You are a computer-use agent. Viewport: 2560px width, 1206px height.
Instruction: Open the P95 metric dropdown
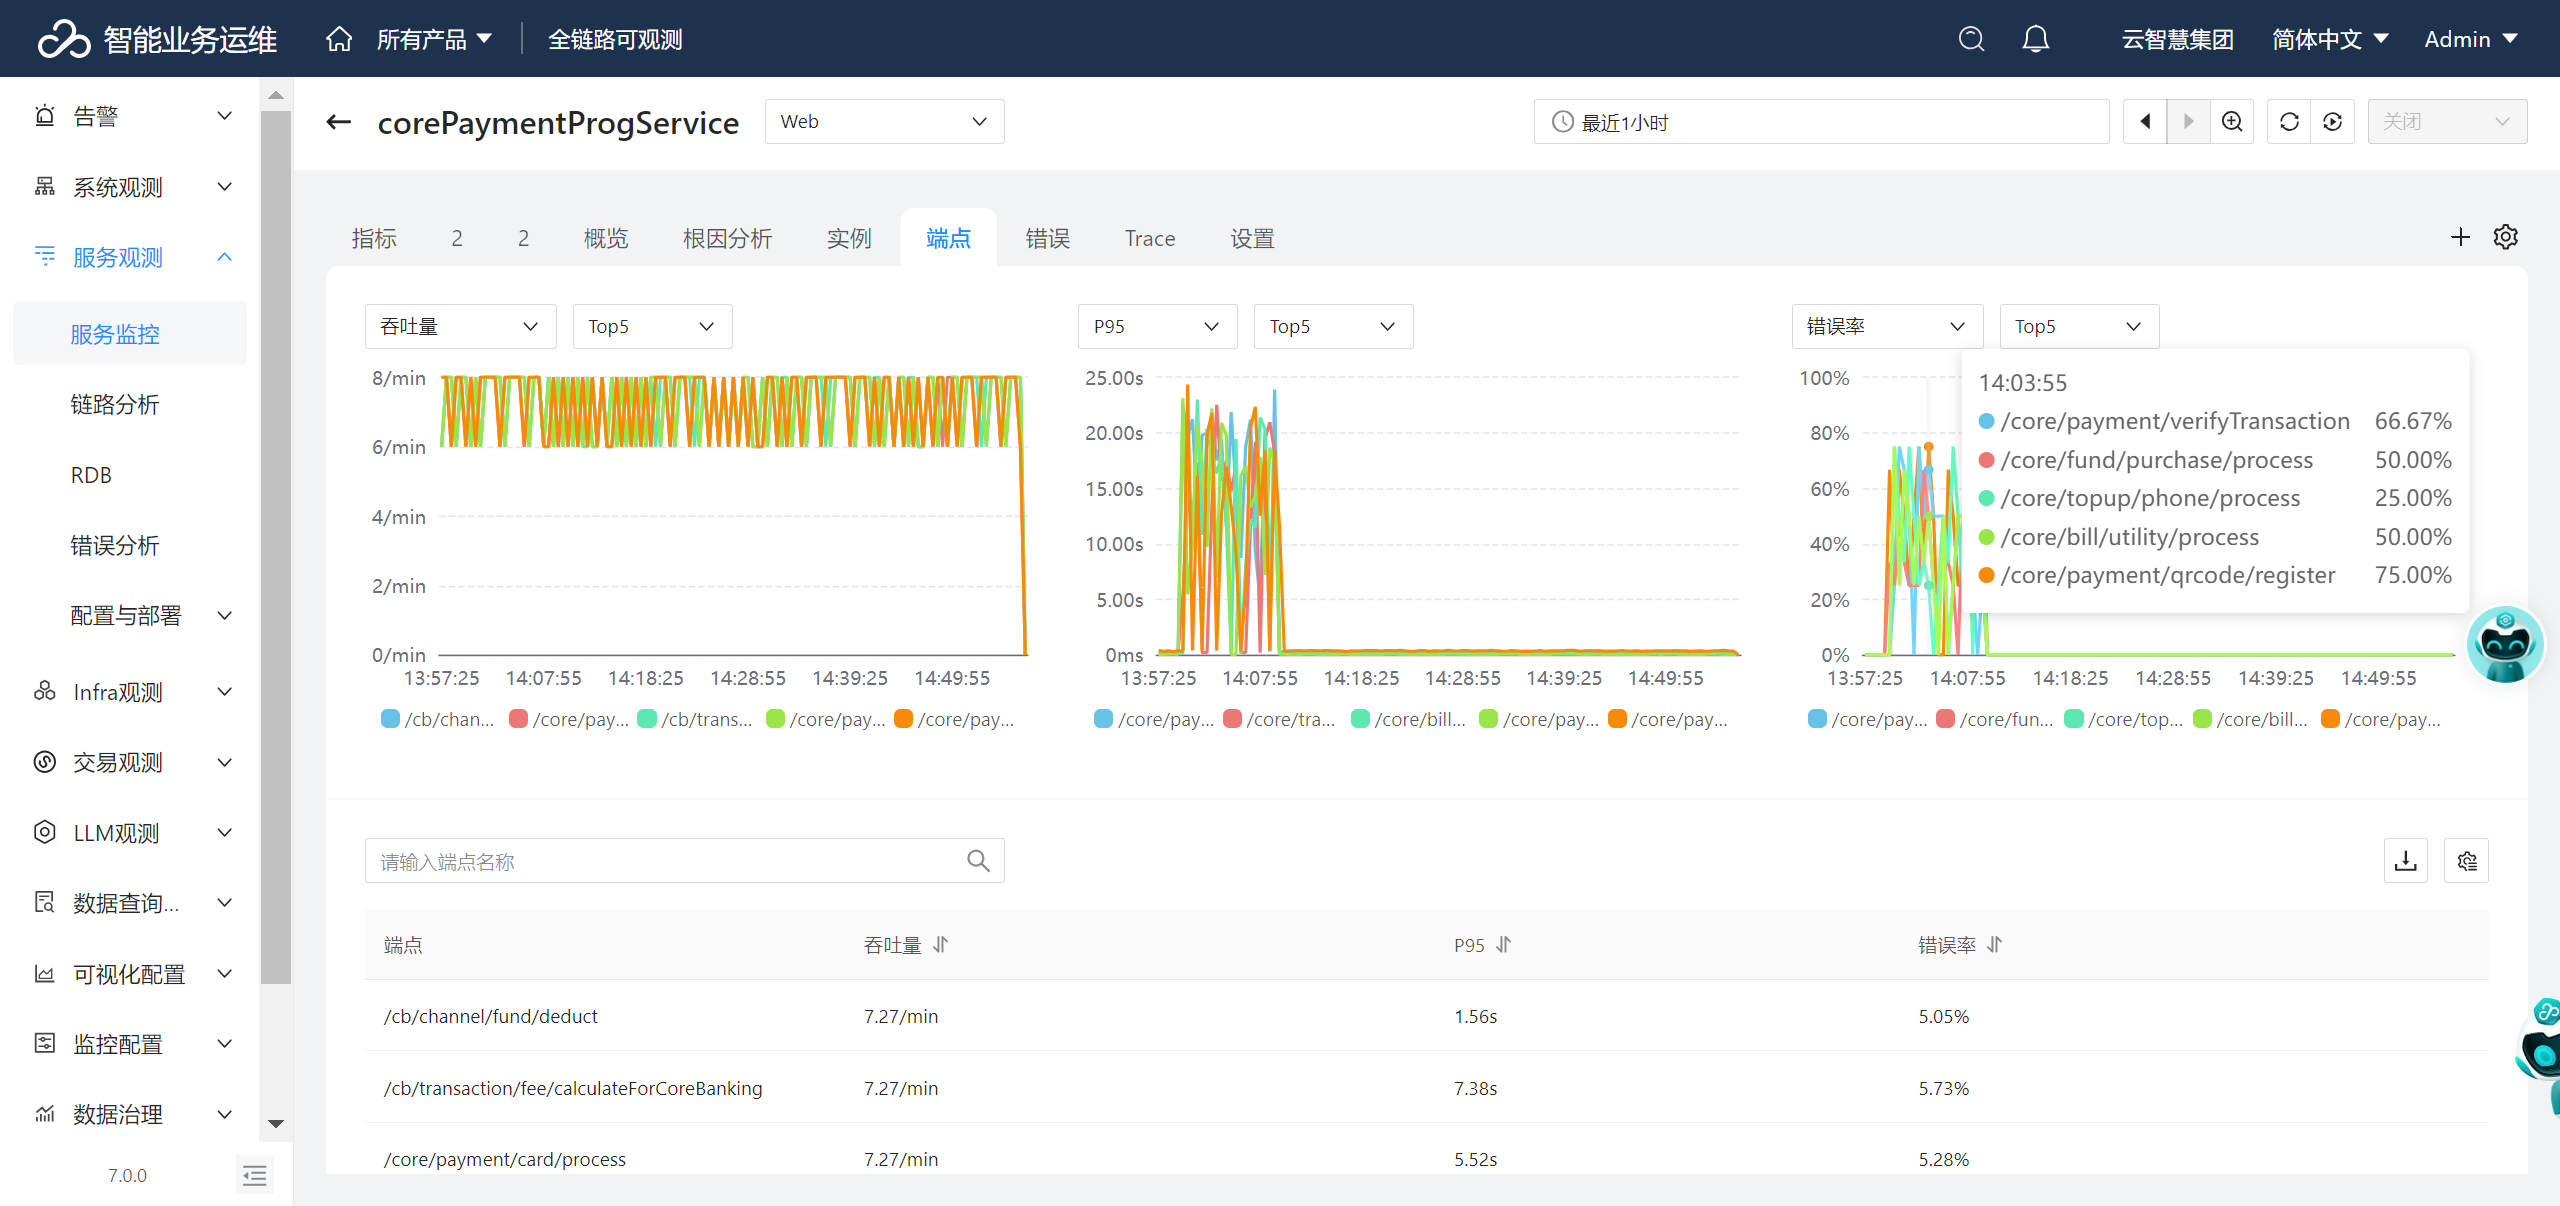[1157, 327]
